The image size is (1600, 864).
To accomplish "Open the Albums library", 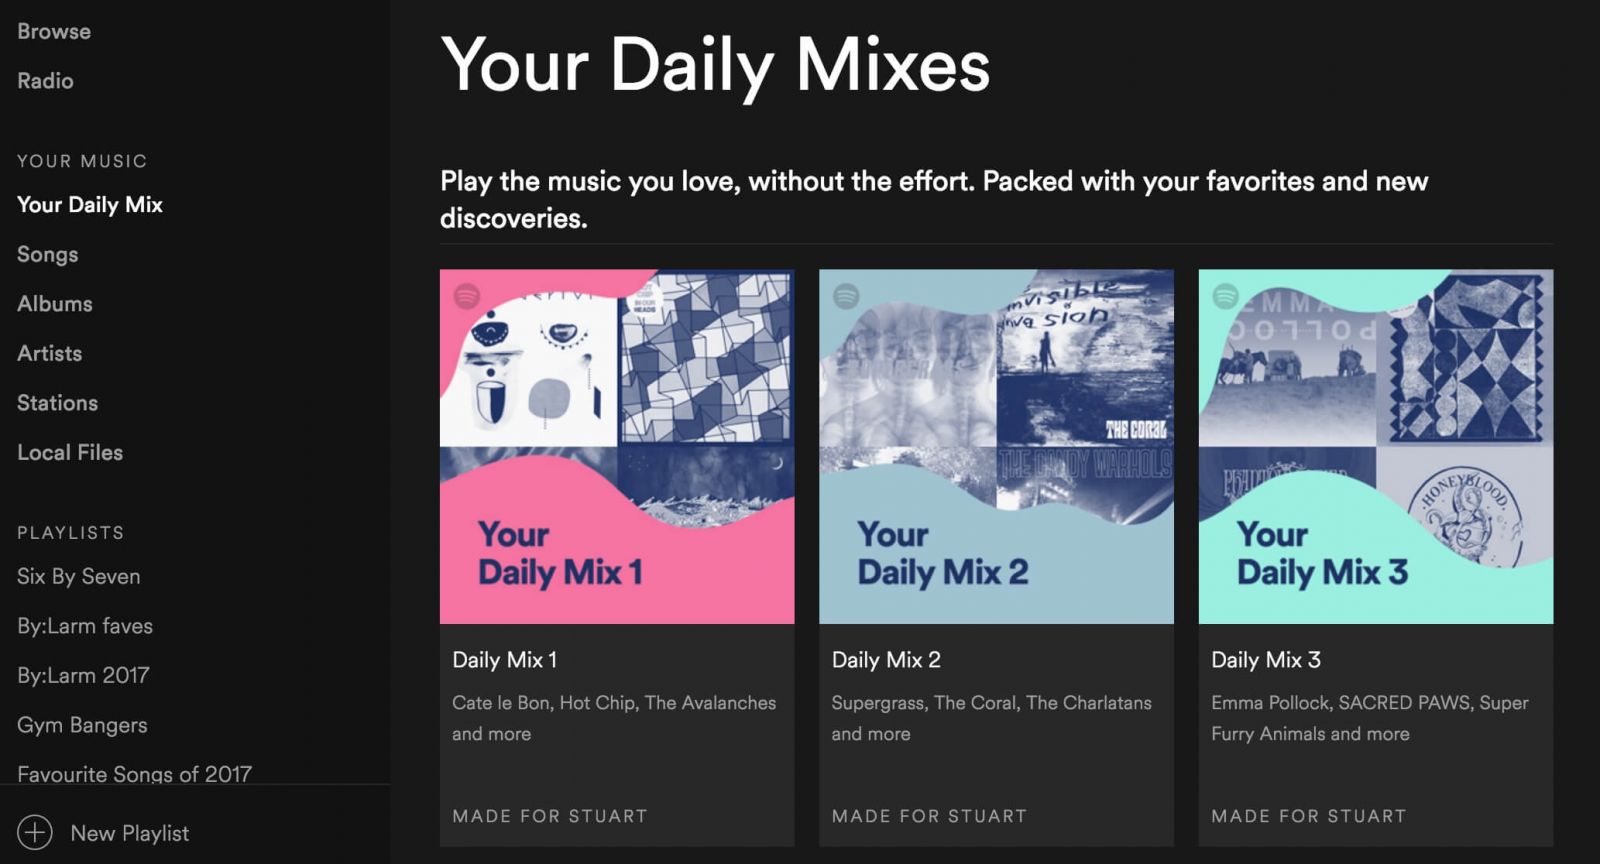I will (x=54, y=303).
